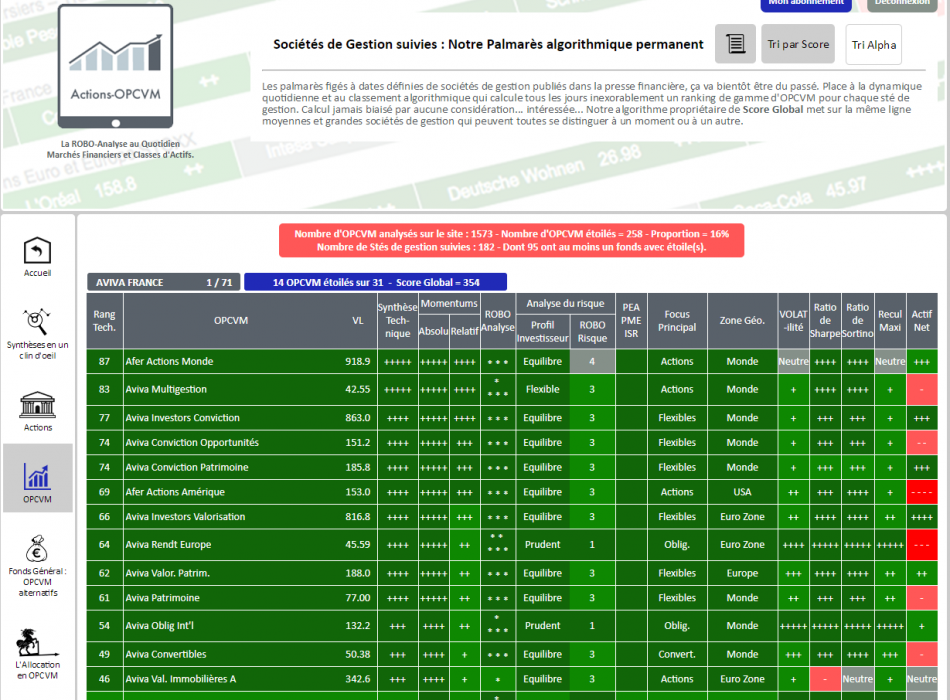The height and width of the screenshot is (700, 950).
Task: Click the Déconnexion button
Action: pyautogui.click(x=902, y=4)
